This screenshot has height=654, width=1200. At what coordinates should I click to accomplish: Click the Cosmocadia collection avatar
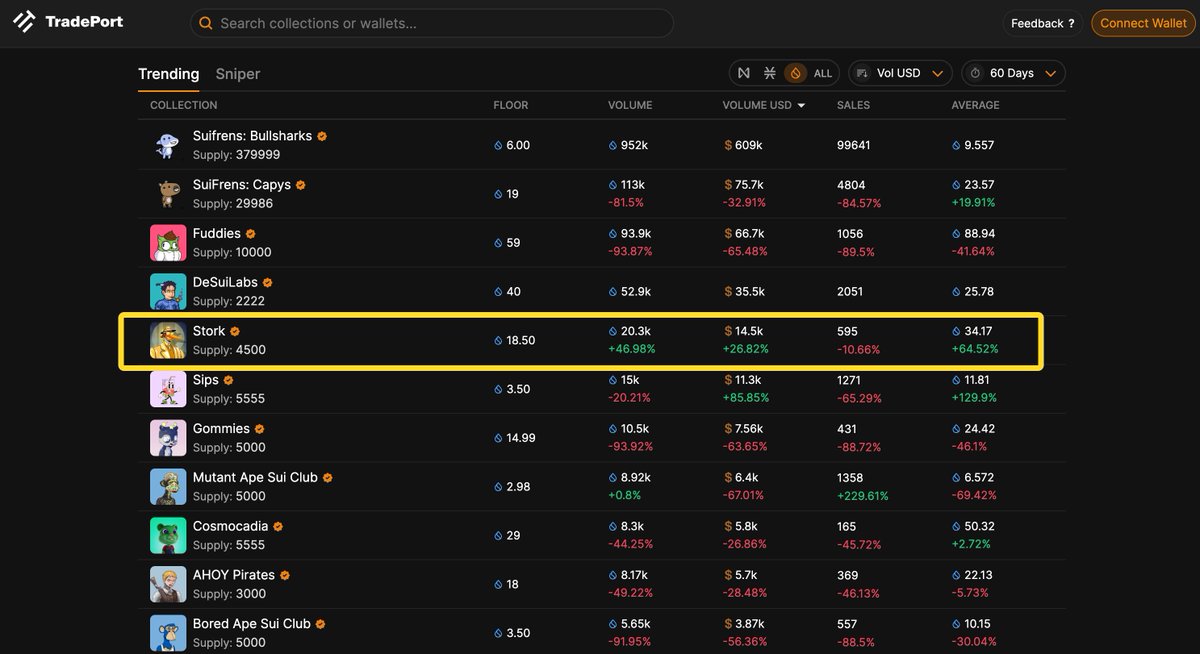[x=168, y=536]
